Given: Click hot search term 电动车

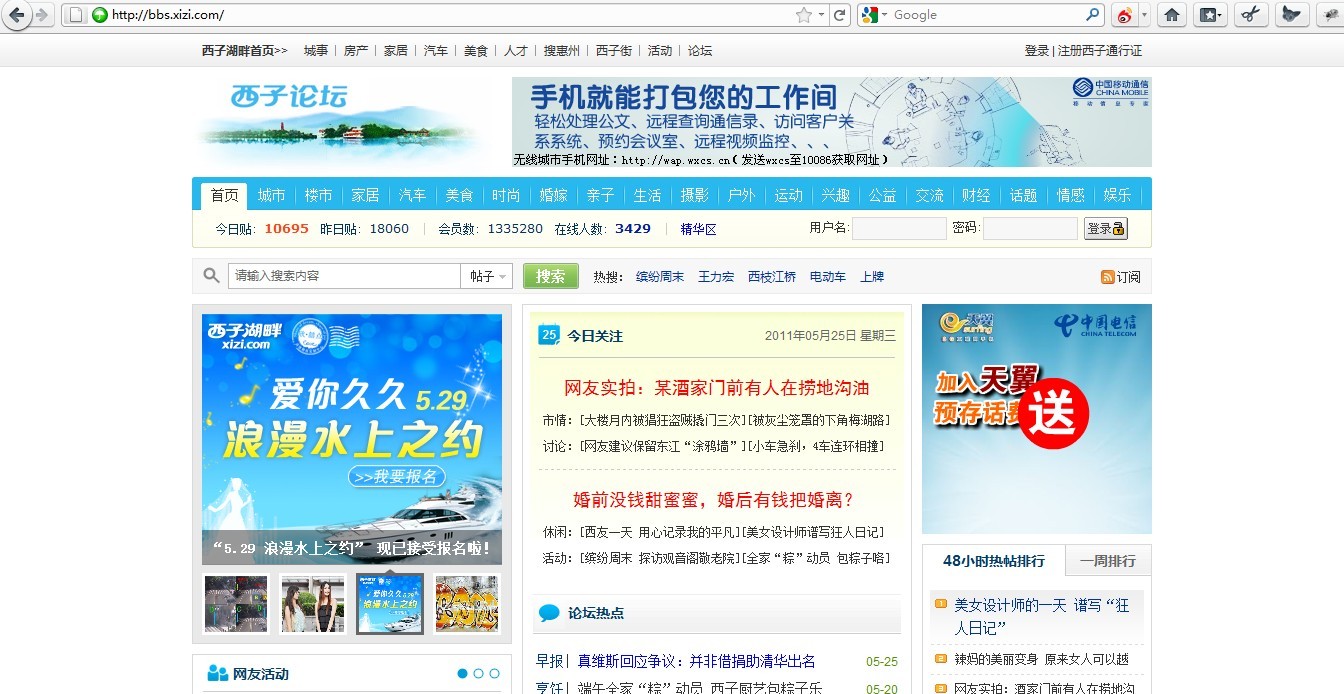Looking at the screenshot, I should click(828, 277).
